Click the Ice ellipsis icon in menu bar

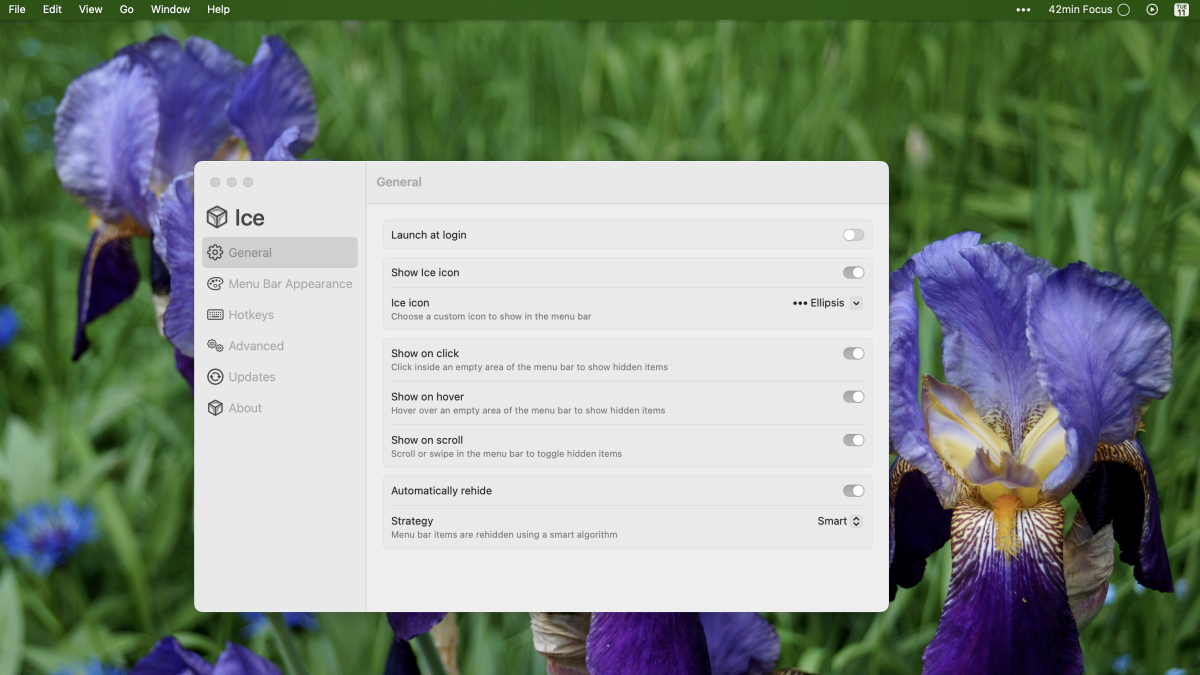(1023, 10)
